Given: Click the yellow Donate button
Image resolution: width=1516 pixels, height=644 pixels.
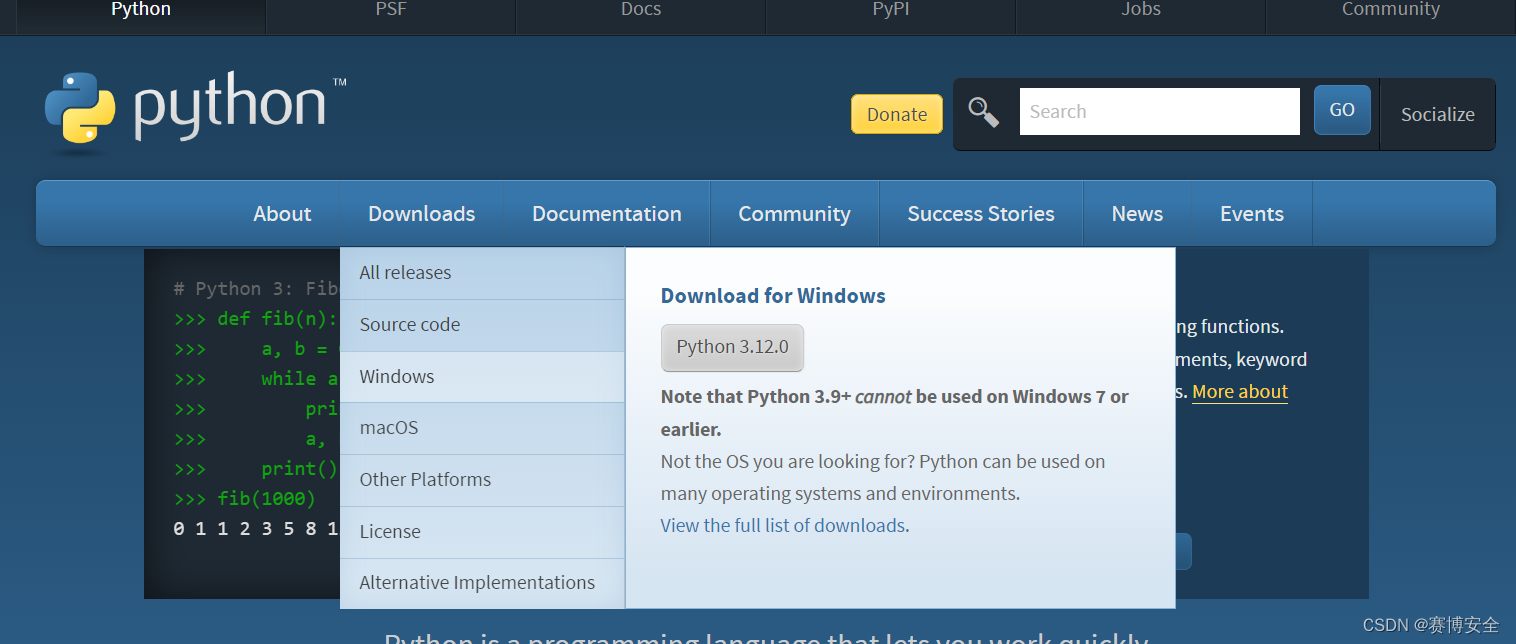Looking at the screenshot, I should click(896, 113).
